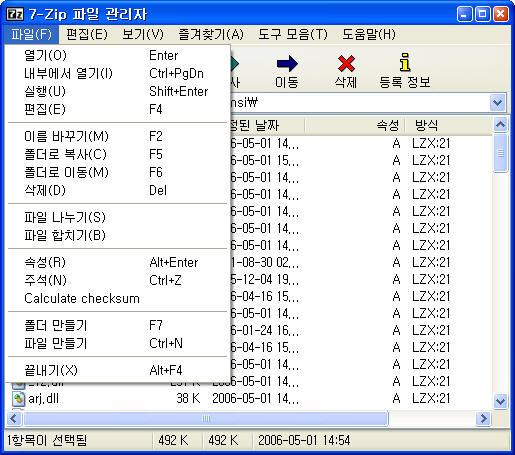
Task: Click status bar text 1항목이 선택됨
Action: point(47,440)
